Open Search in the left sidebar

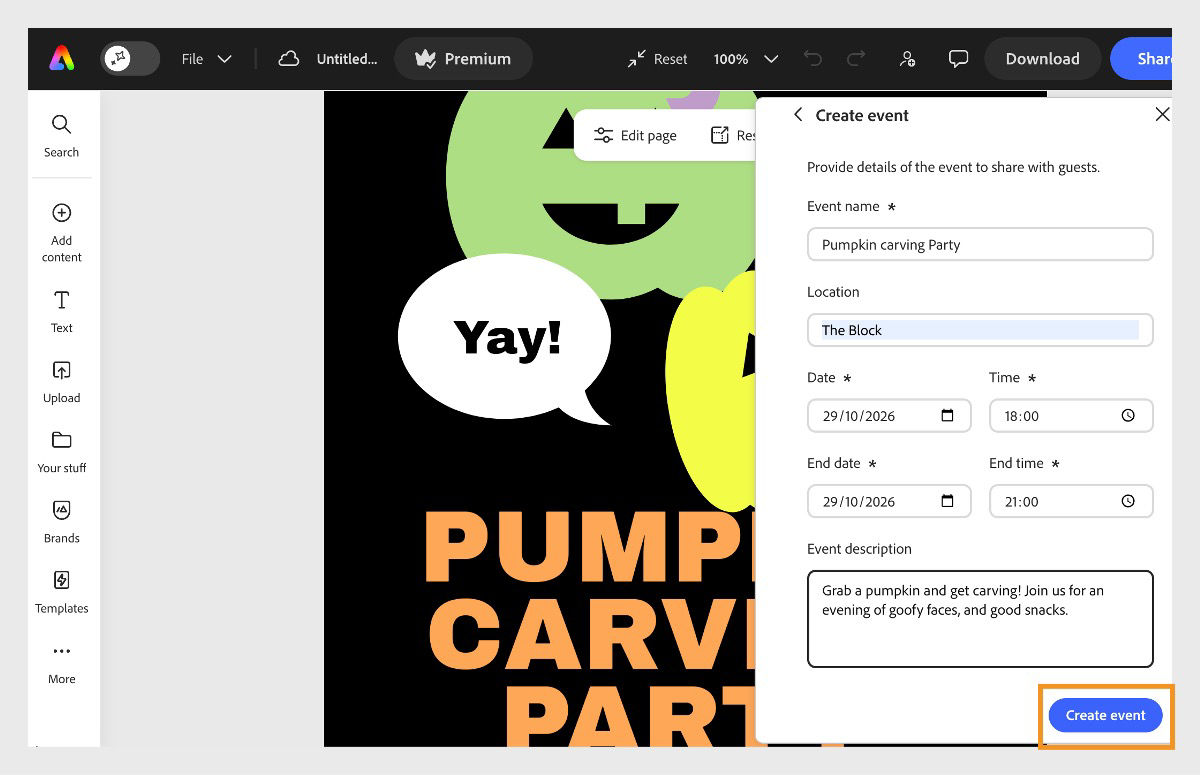click(x=61, y=136)
